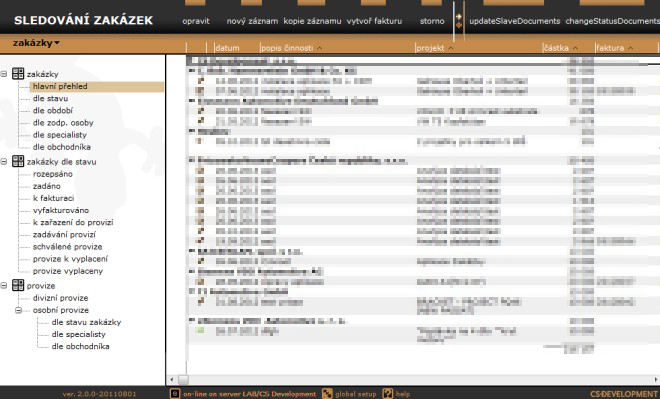The width and height of the screenshot is (660, 399).
Task: Click the server status icon at bottom
Action: point(175,394)
